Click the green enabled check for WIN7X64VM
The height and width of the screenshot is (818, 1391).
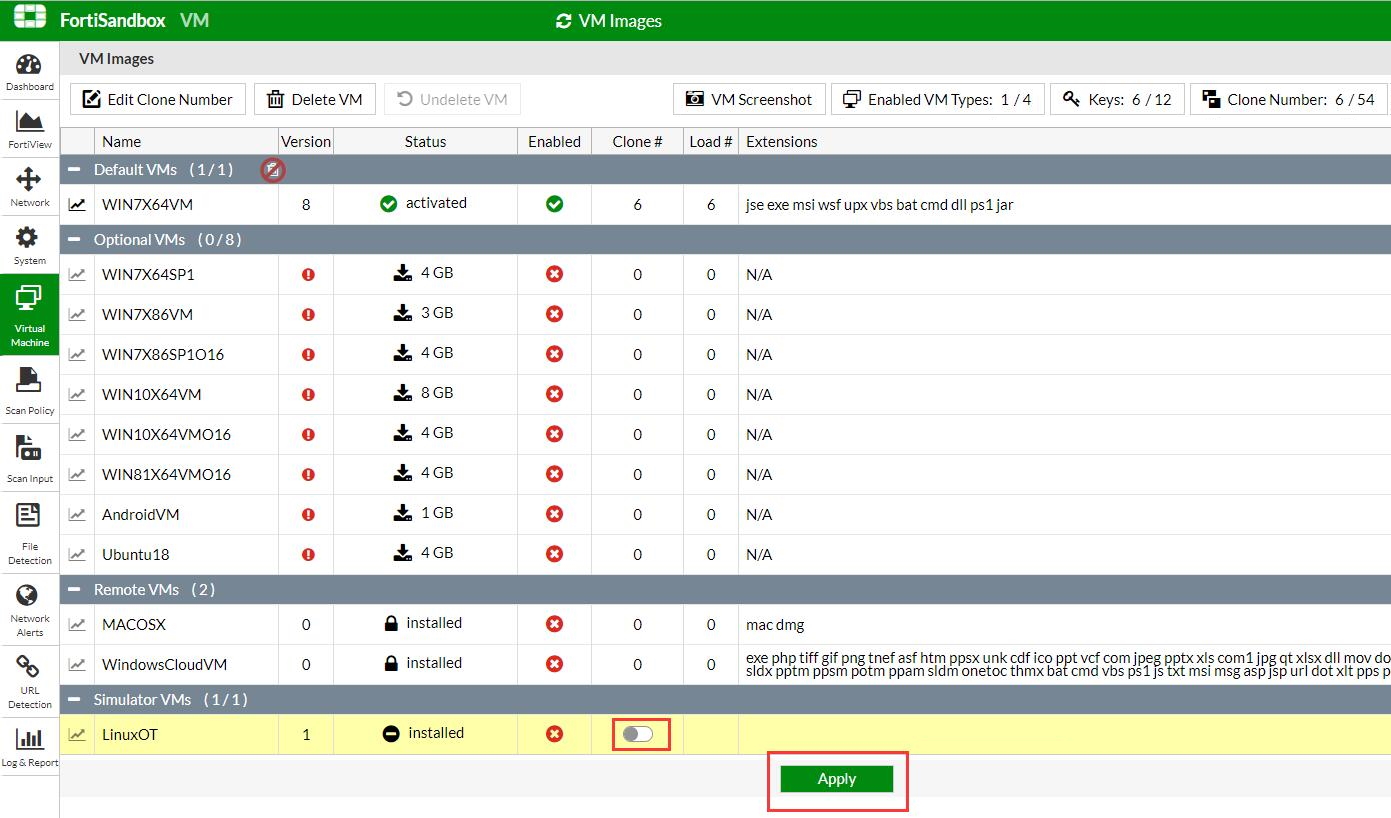pyautogui.click(x=554, y=204)
